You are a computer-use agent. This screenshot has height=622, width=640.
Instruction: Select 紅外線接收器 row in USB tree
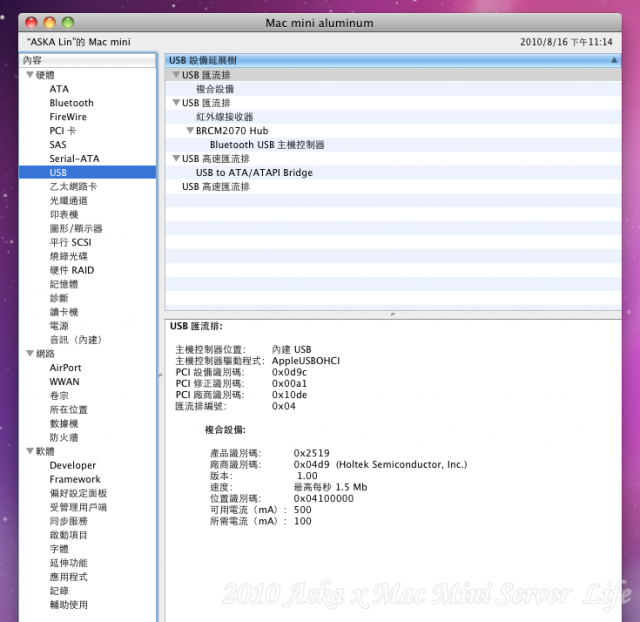pyautogui.click(x=393, y=117)
